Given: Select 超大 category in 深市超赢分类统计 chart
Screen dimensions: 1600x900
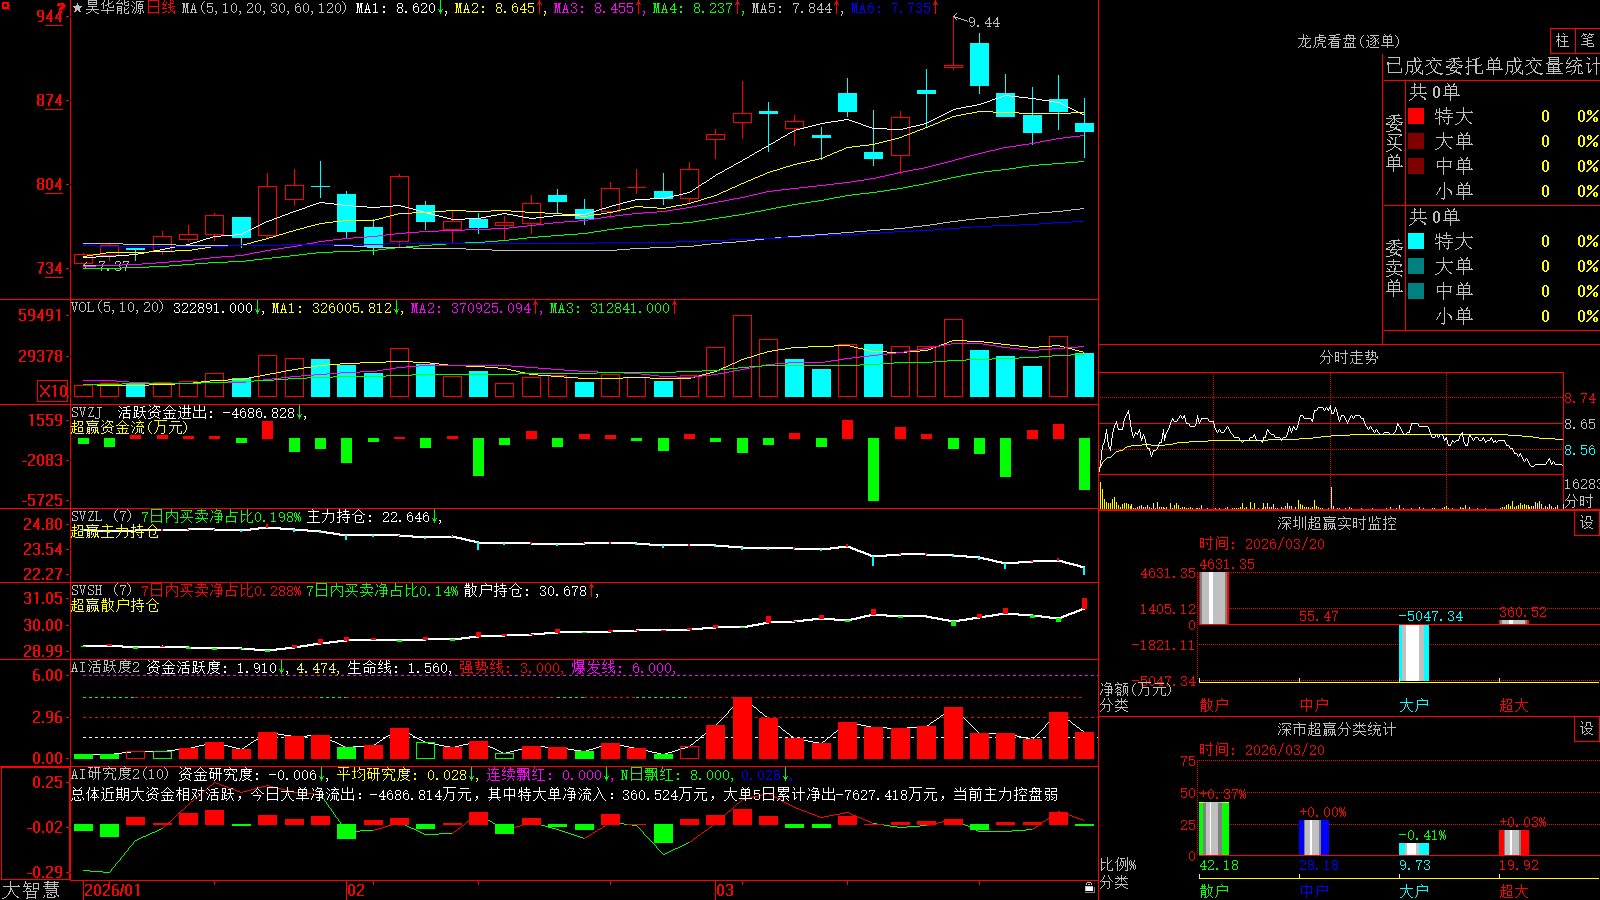Looking at the screenshot, I should 1514,890.
